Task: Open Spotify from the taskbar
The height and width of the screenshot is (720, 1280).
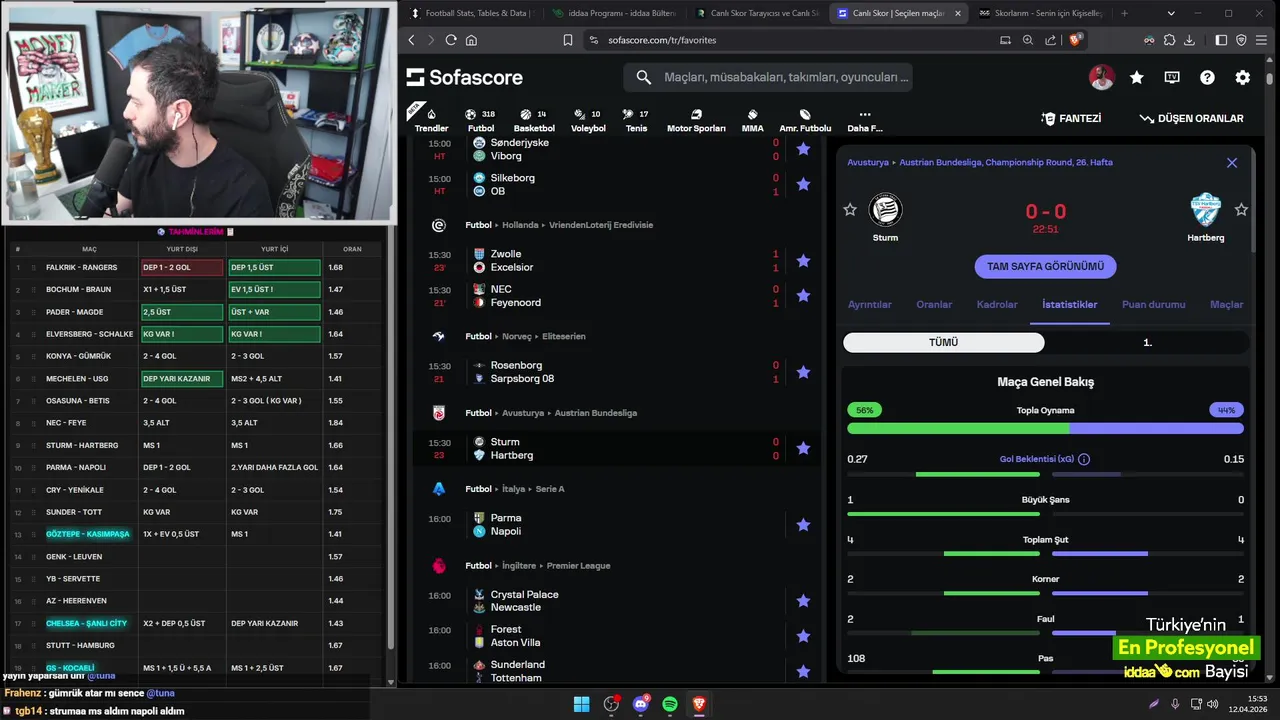Action: 670,704
